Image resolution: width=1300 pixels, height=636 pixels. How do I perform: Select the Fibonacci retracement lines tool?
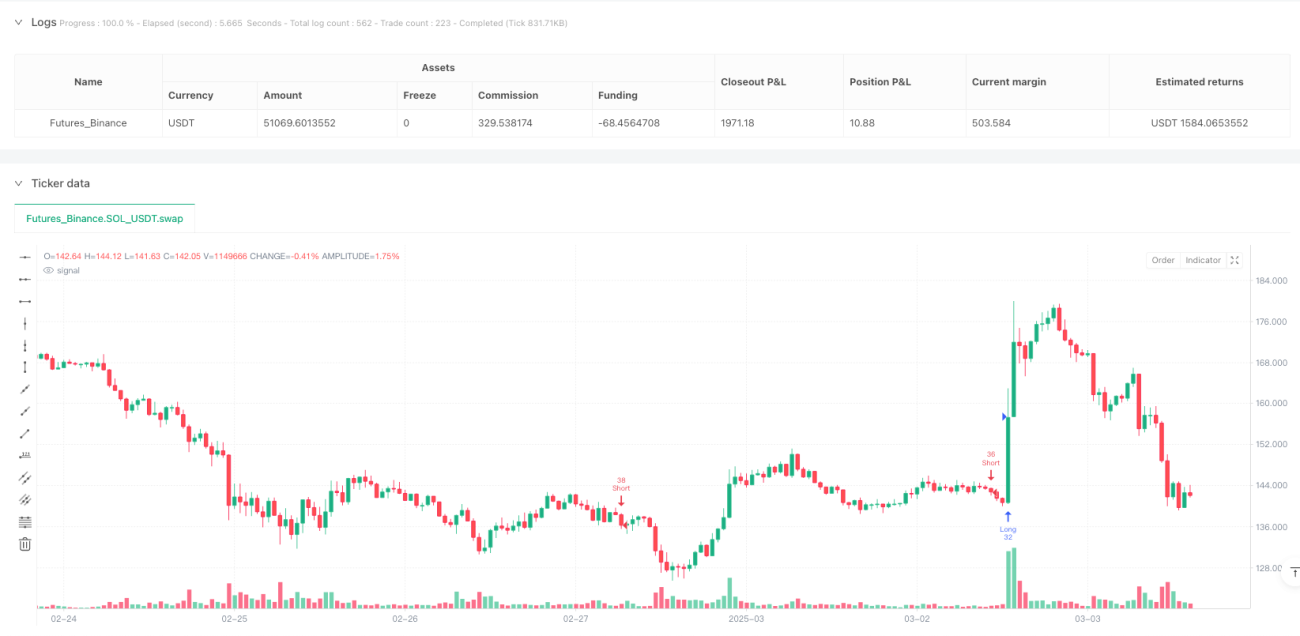pyautogui.click(x=25, y=521)
